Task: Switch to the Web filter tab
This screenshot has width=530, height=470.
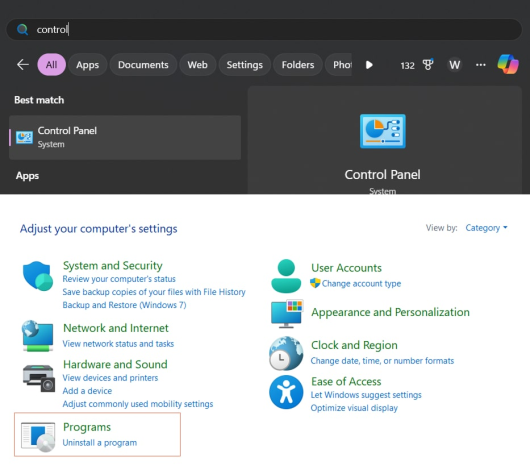Action: (x=197, y=65)
